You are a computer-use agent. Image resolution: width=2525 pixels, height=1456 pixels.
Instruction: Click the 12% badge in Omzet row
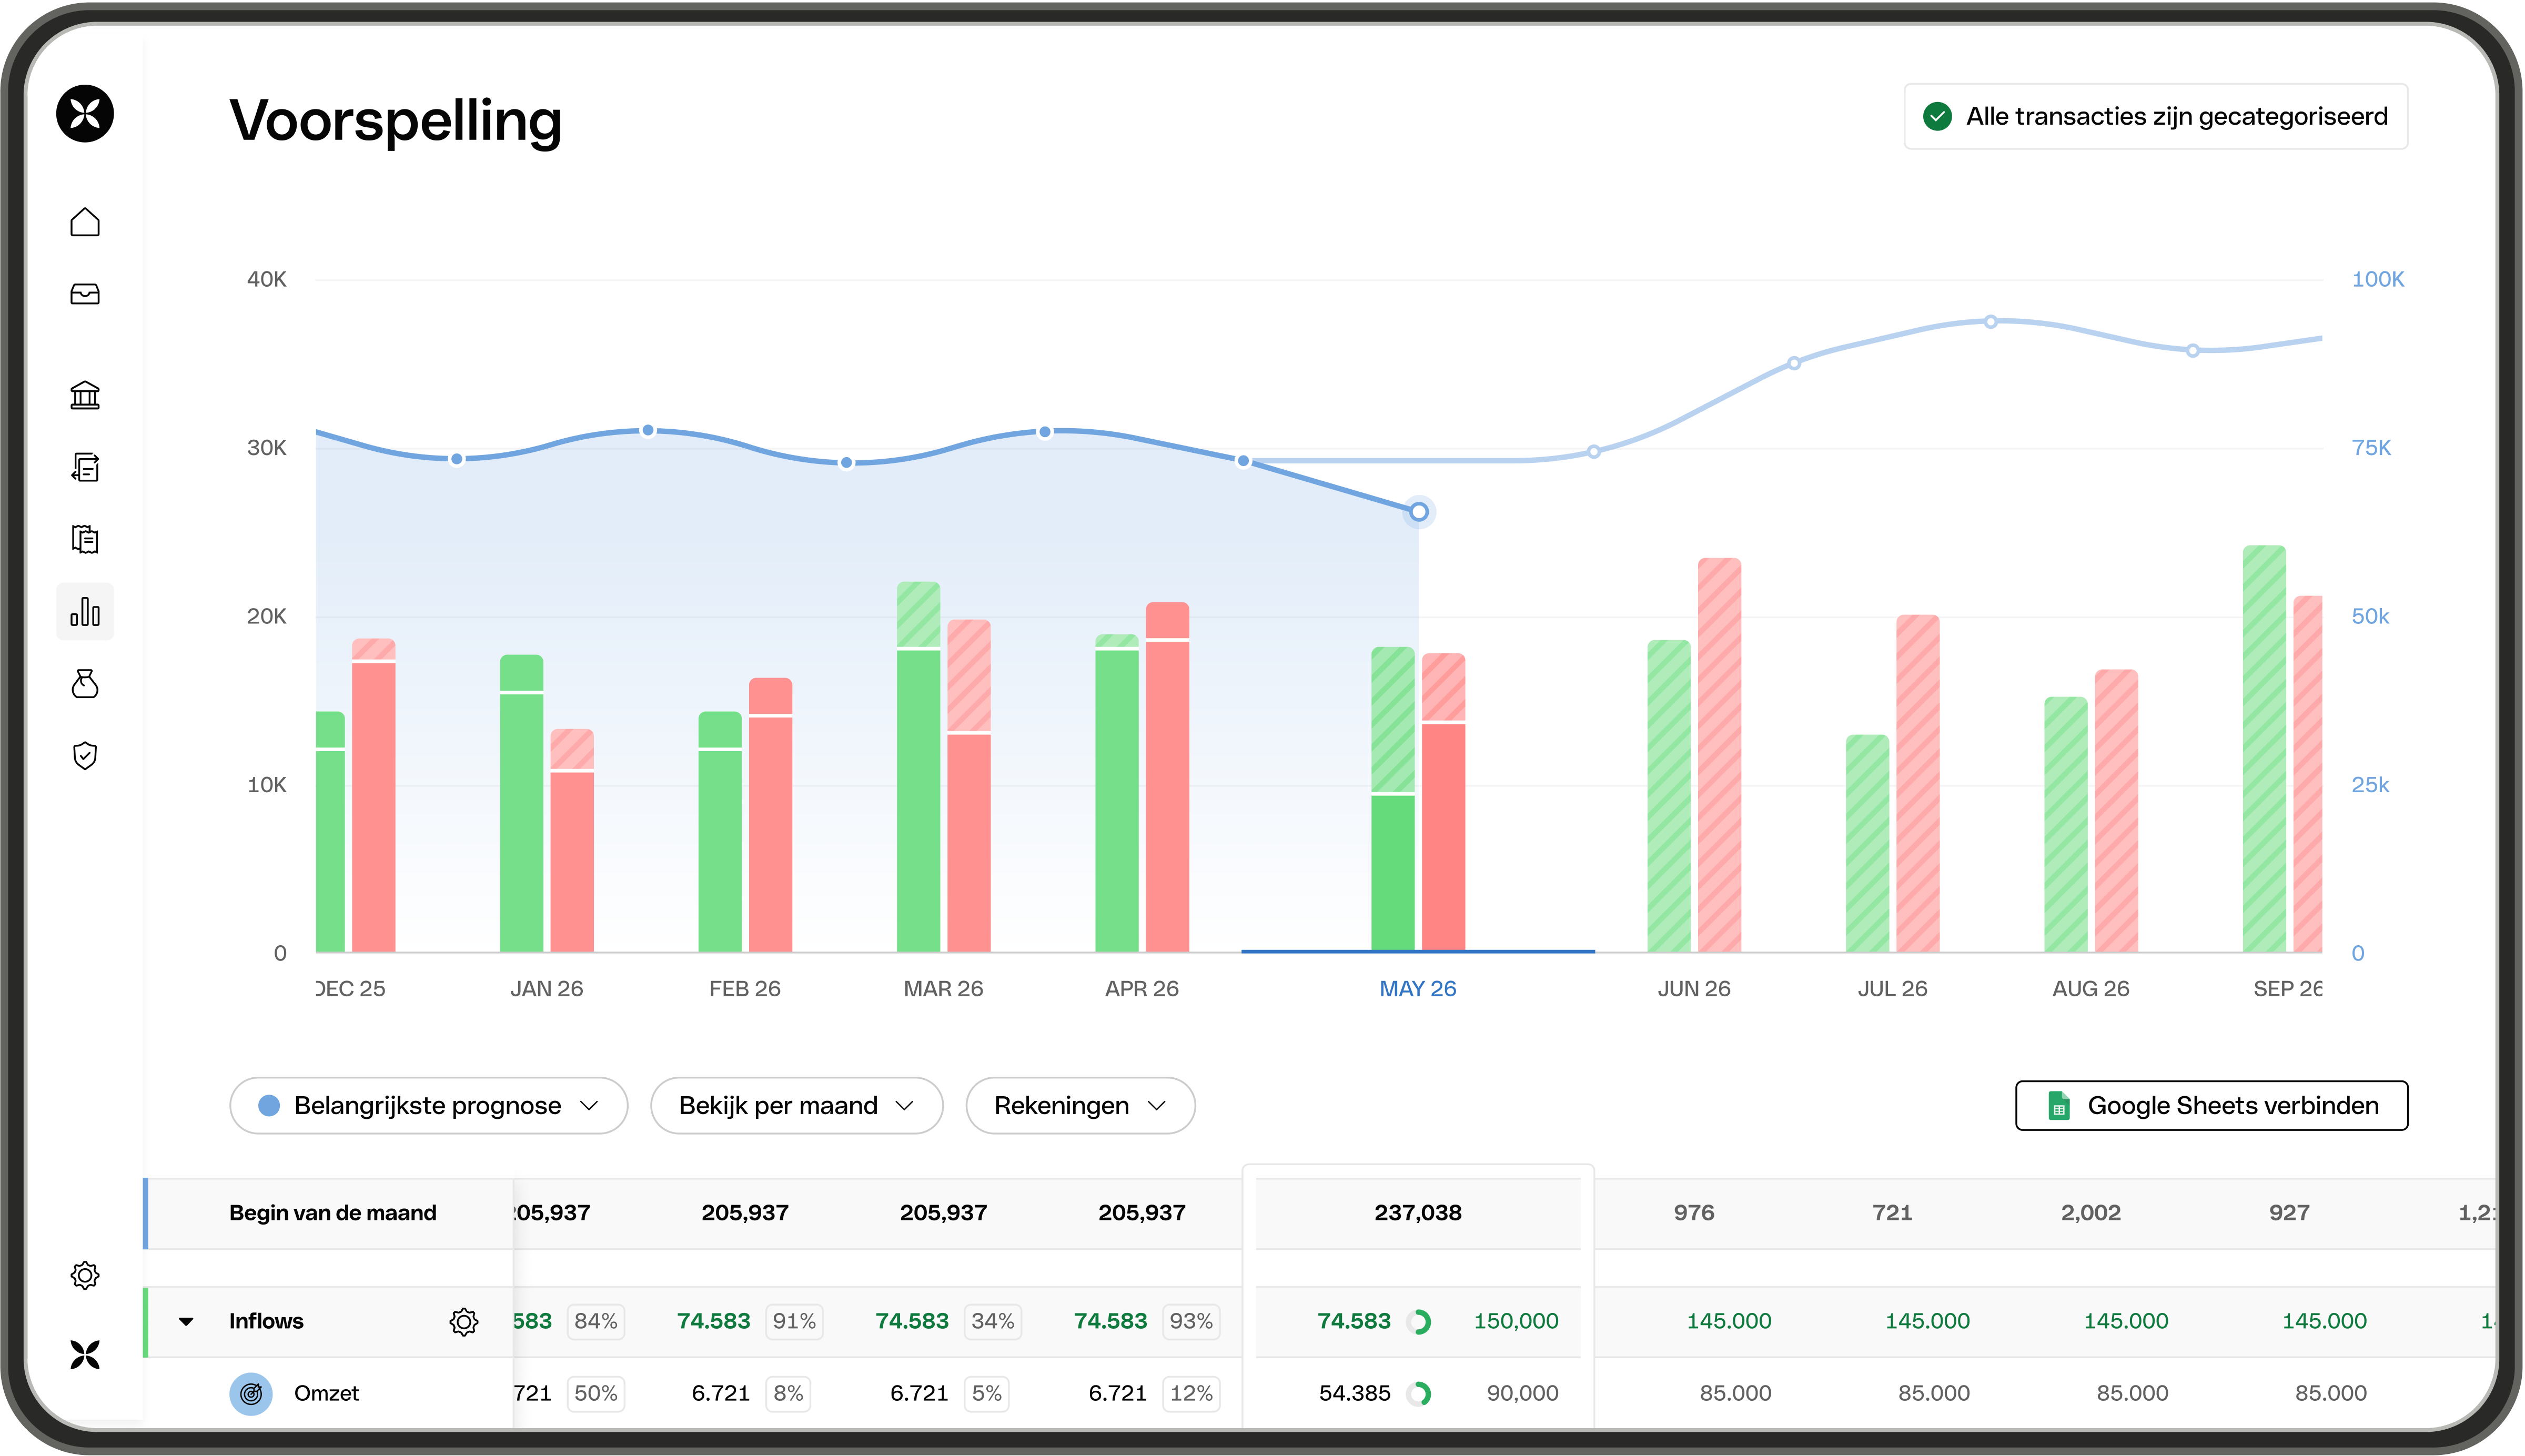(1191, 1393)
